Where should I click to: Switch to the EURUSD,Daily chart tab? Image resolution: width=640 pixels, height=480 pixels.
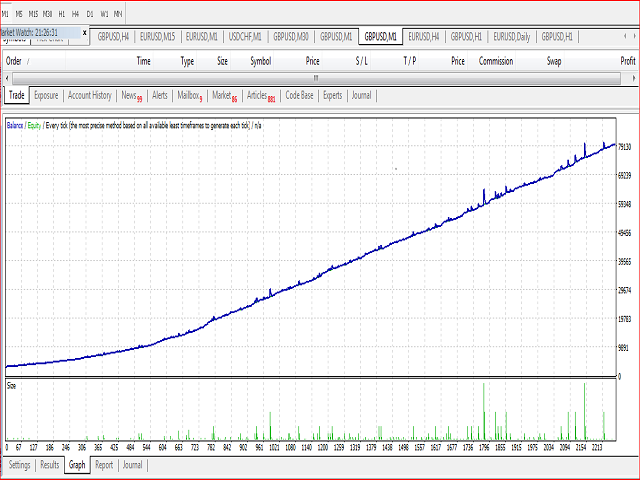tap(511, 37)
